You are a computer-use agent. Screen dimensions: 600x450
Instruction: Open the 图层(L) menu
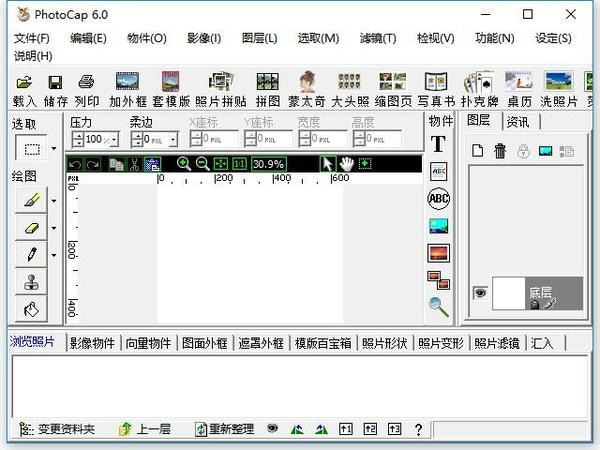coord(259,38)
